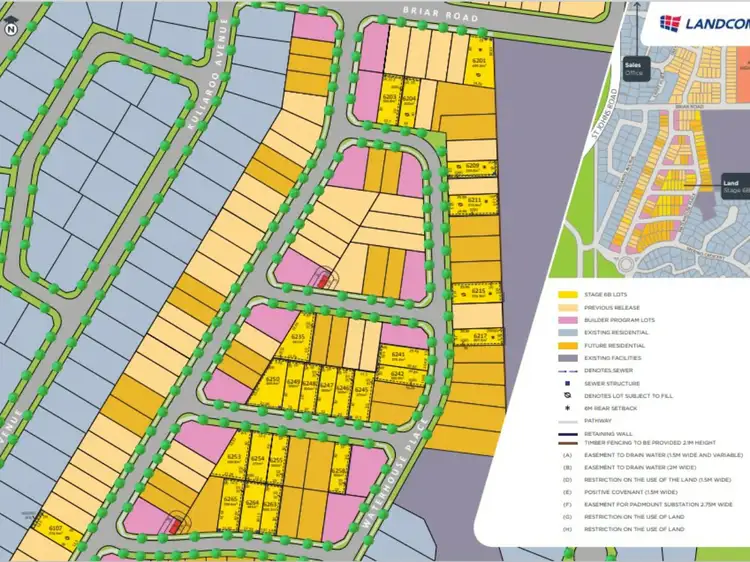Click the north compass icon
The image size is (750, 562).
[12, 29]
